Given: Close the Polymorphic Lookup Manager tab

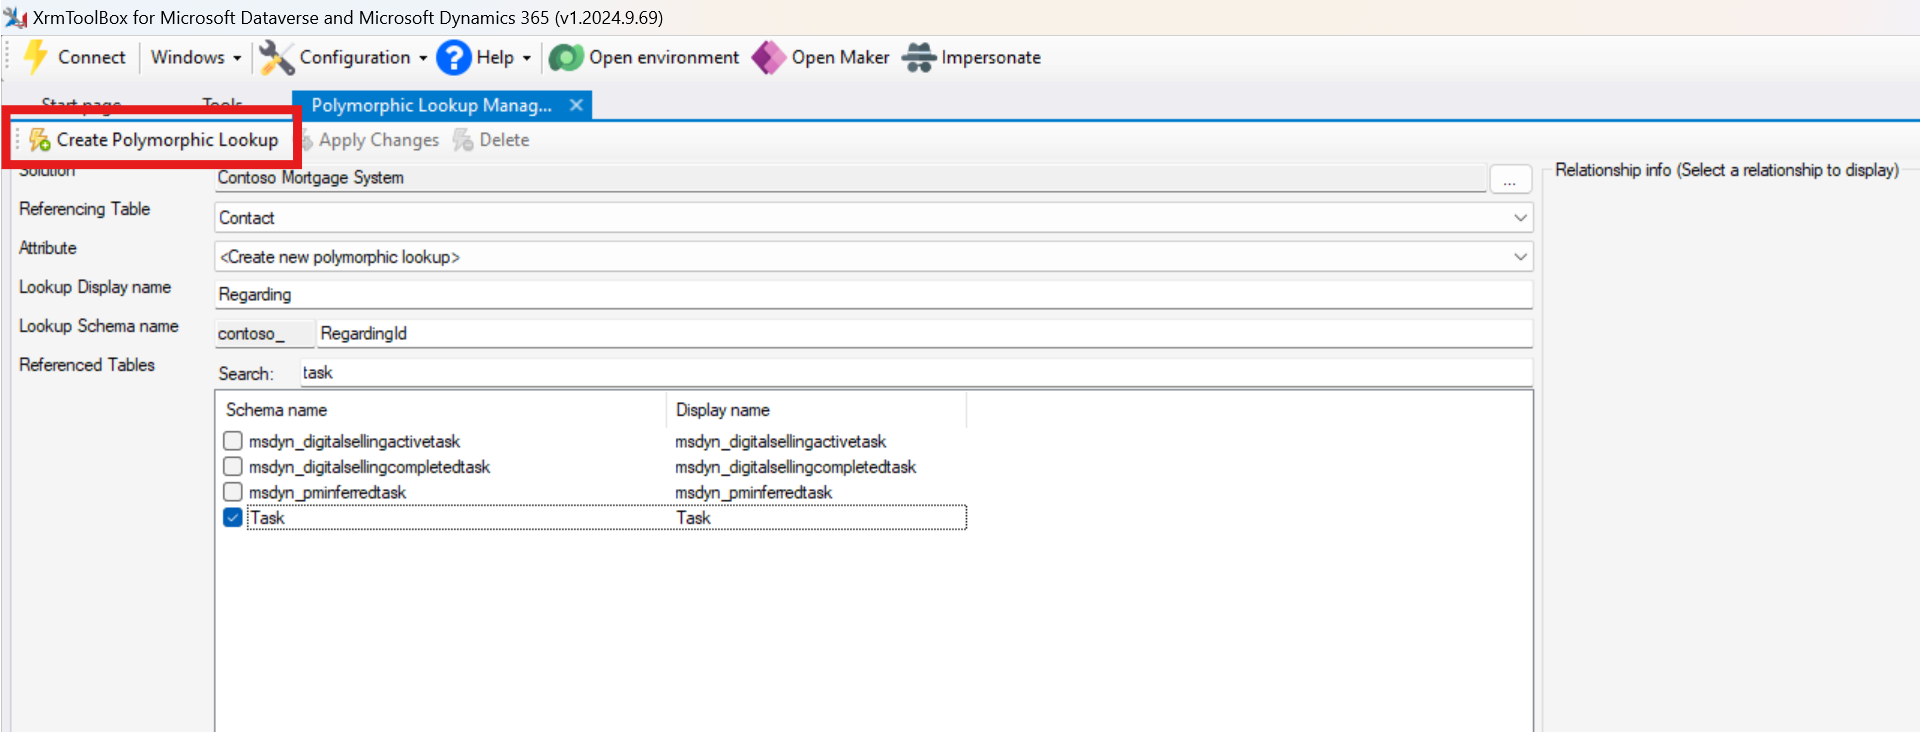Looking at the screenshot, I should point(576,106).
